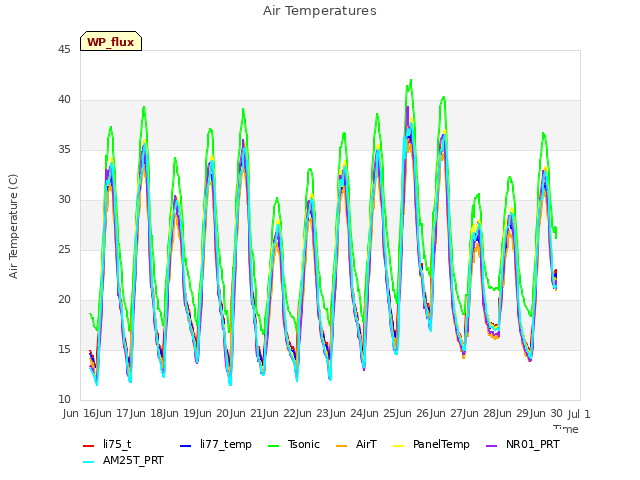Click the Tsonic peak above 40 on 25Jun
Image resolution: width=640 pixels, height=480 pixels.
pos(411,80)
